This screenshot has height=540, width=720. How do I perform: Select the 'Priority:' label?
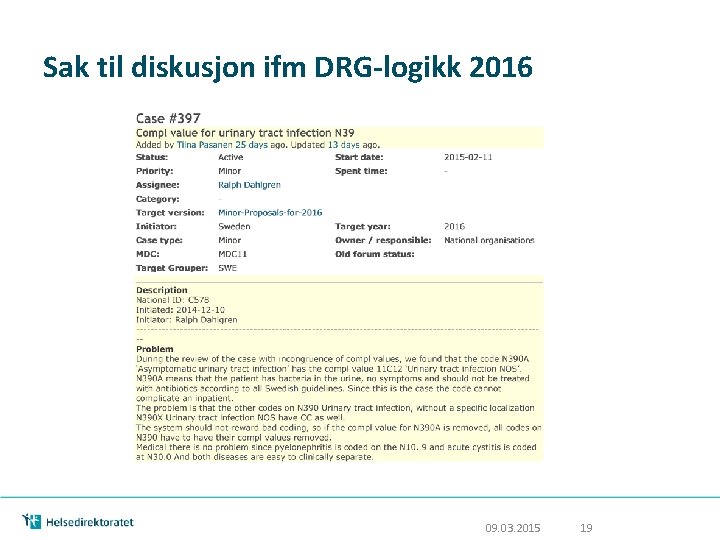click(154, 171)
